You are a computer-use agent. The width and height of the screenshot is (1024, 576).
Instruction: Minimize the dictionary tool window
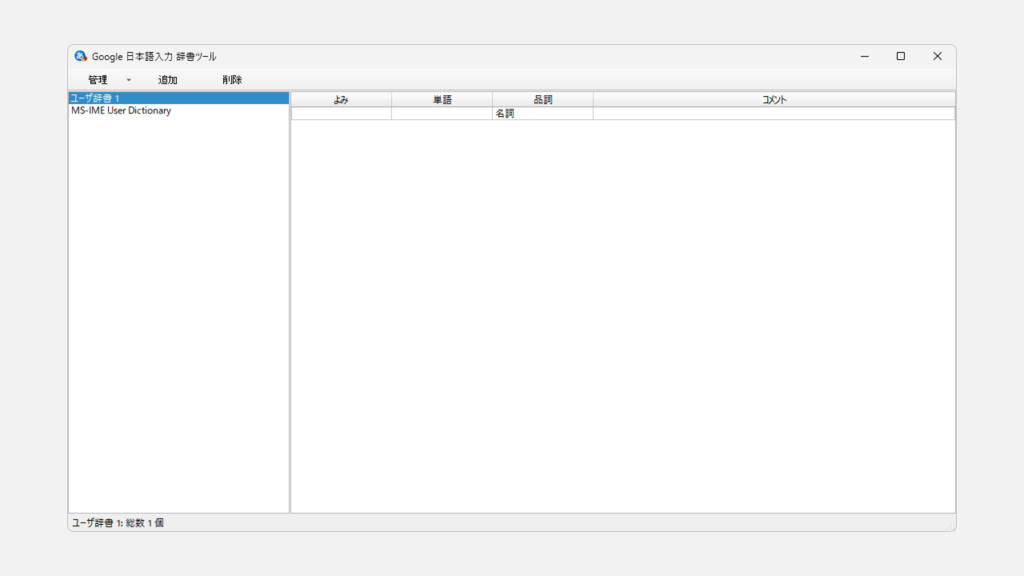pos(864,56)
